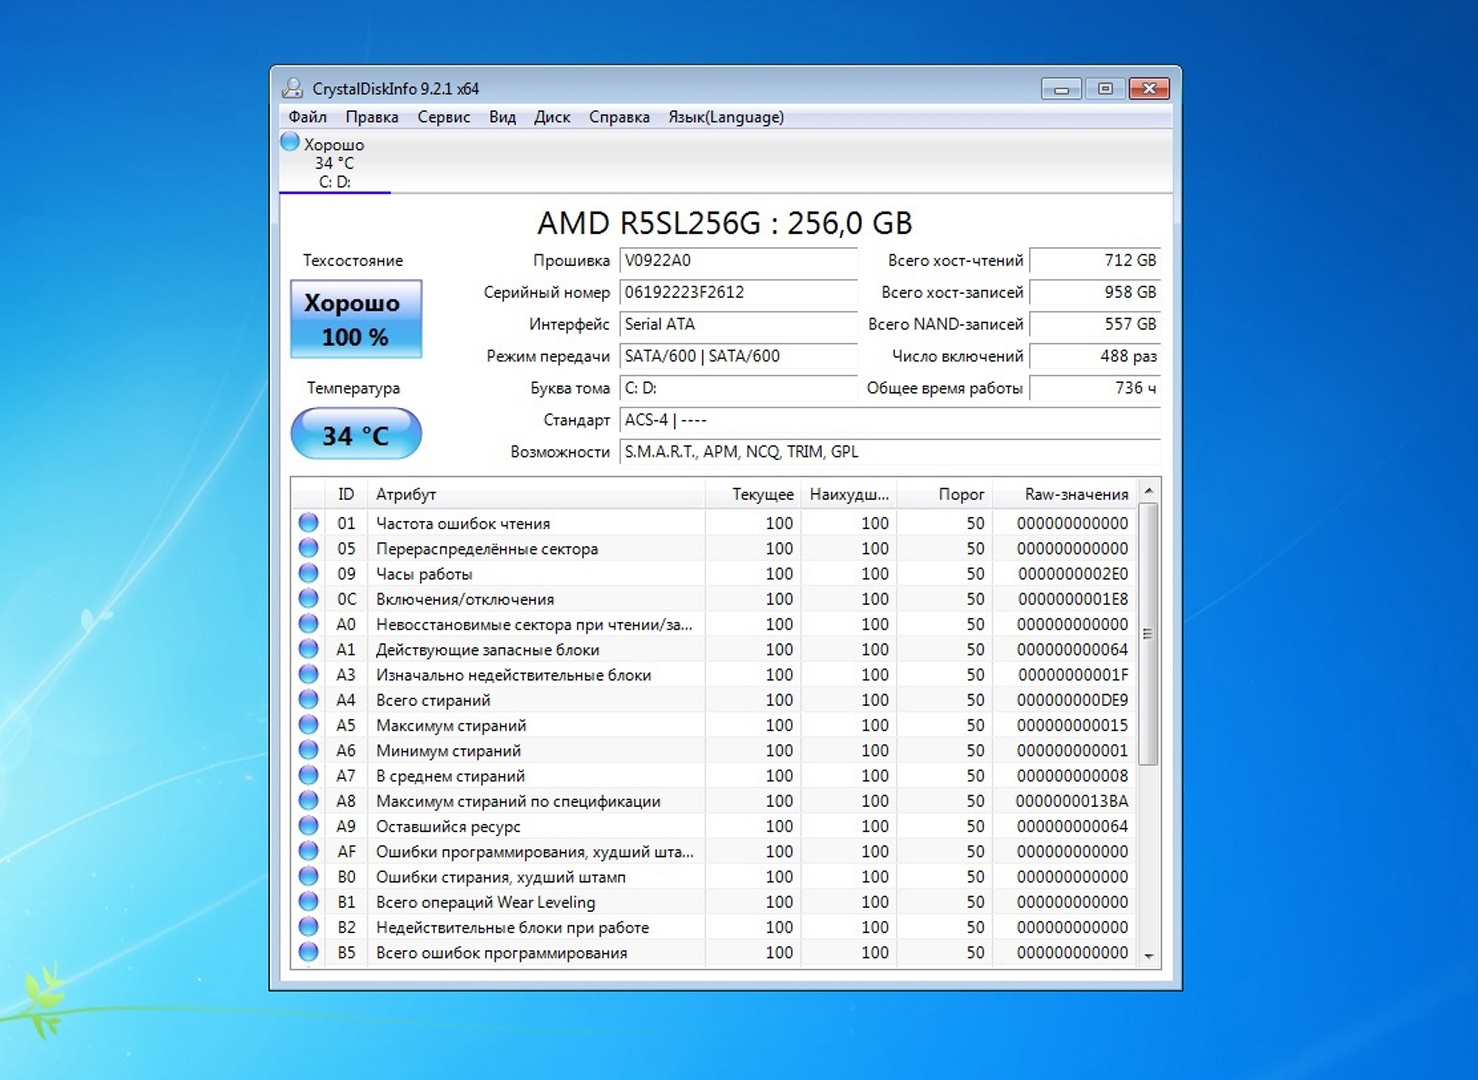The width and height of the screenshot is (1478, 1080).
Task: Click the Порог column header
Action: click(944, 494)
